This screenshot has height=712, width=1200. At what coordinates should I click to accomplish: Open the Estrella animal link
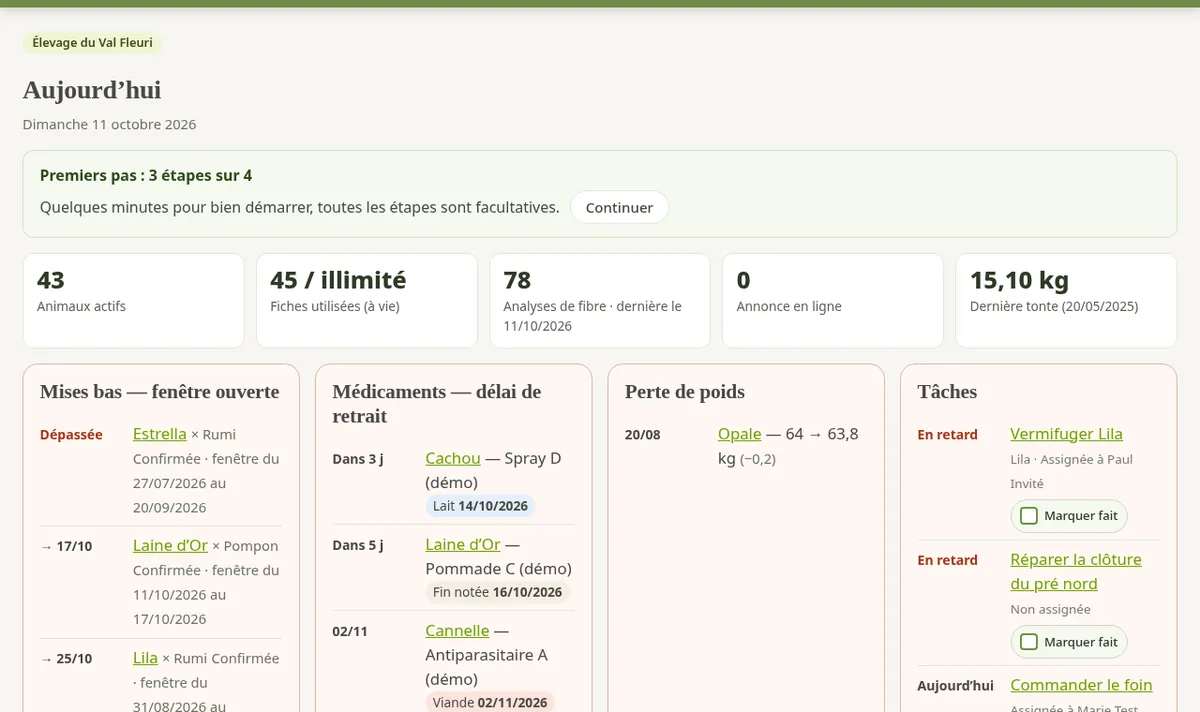click(x=160, y=434)
